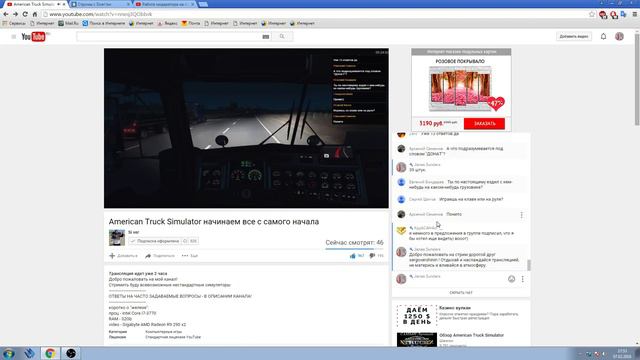
Task: Open YouTube notifications bell
Action: click(603, 36)
